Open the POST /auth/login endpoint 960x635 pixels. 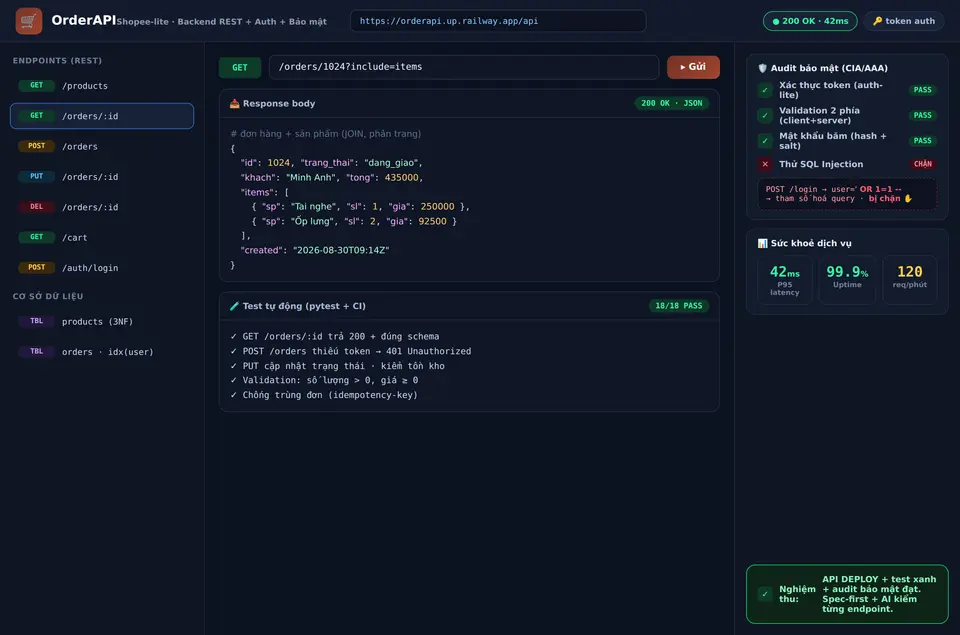tap(102, 268)
